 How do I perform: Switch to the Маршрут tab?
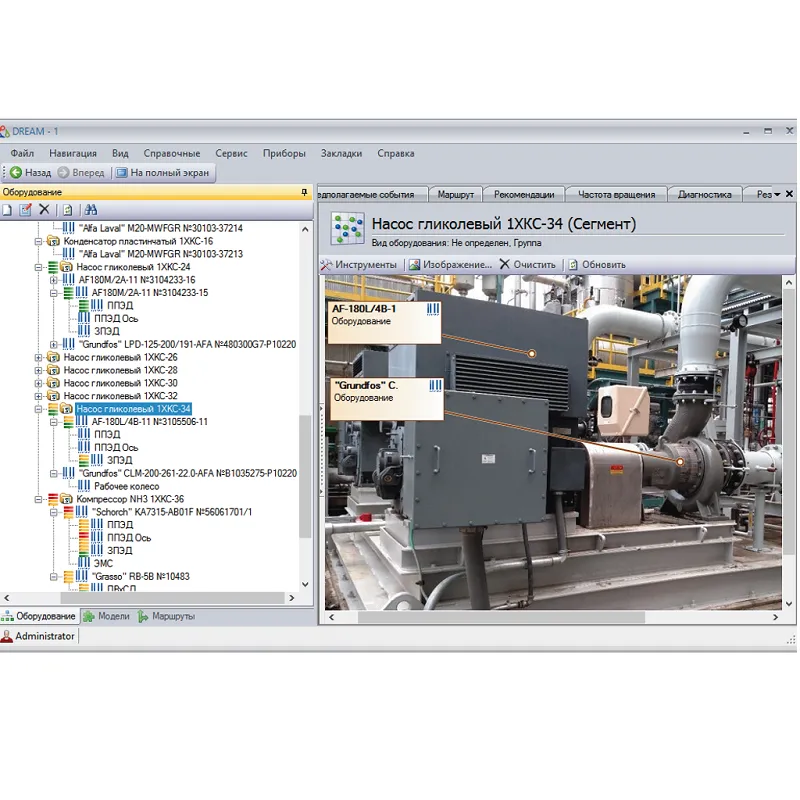tap(456, 194)
